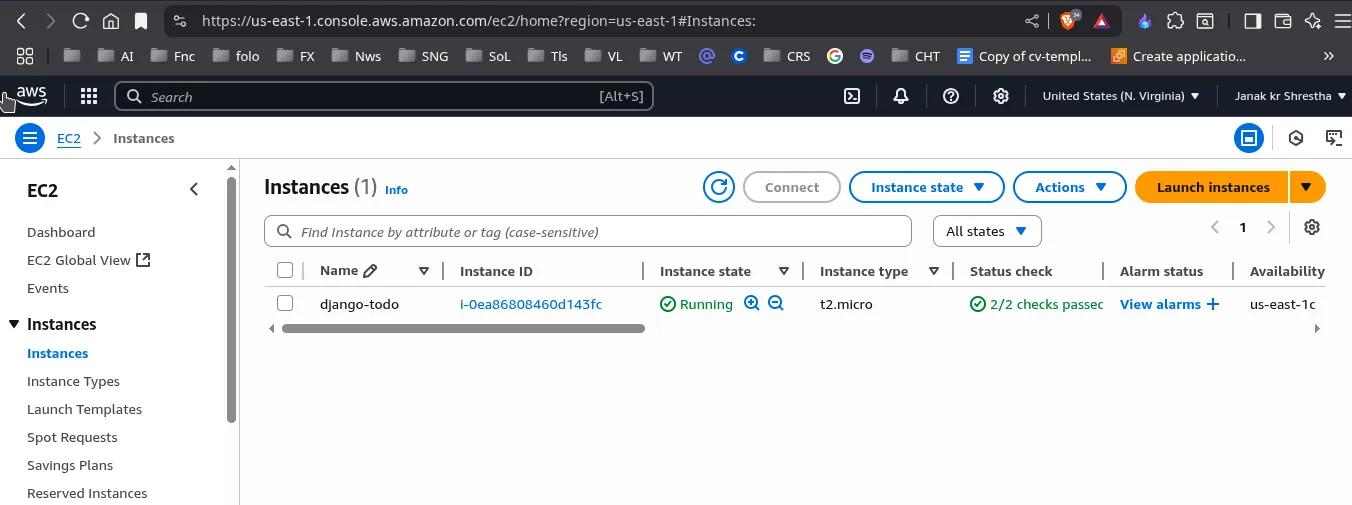Open instance ID i-0ea86808460d143fc link
Image resolution: width=1352 pixels, height=505 pixels.
531,304
